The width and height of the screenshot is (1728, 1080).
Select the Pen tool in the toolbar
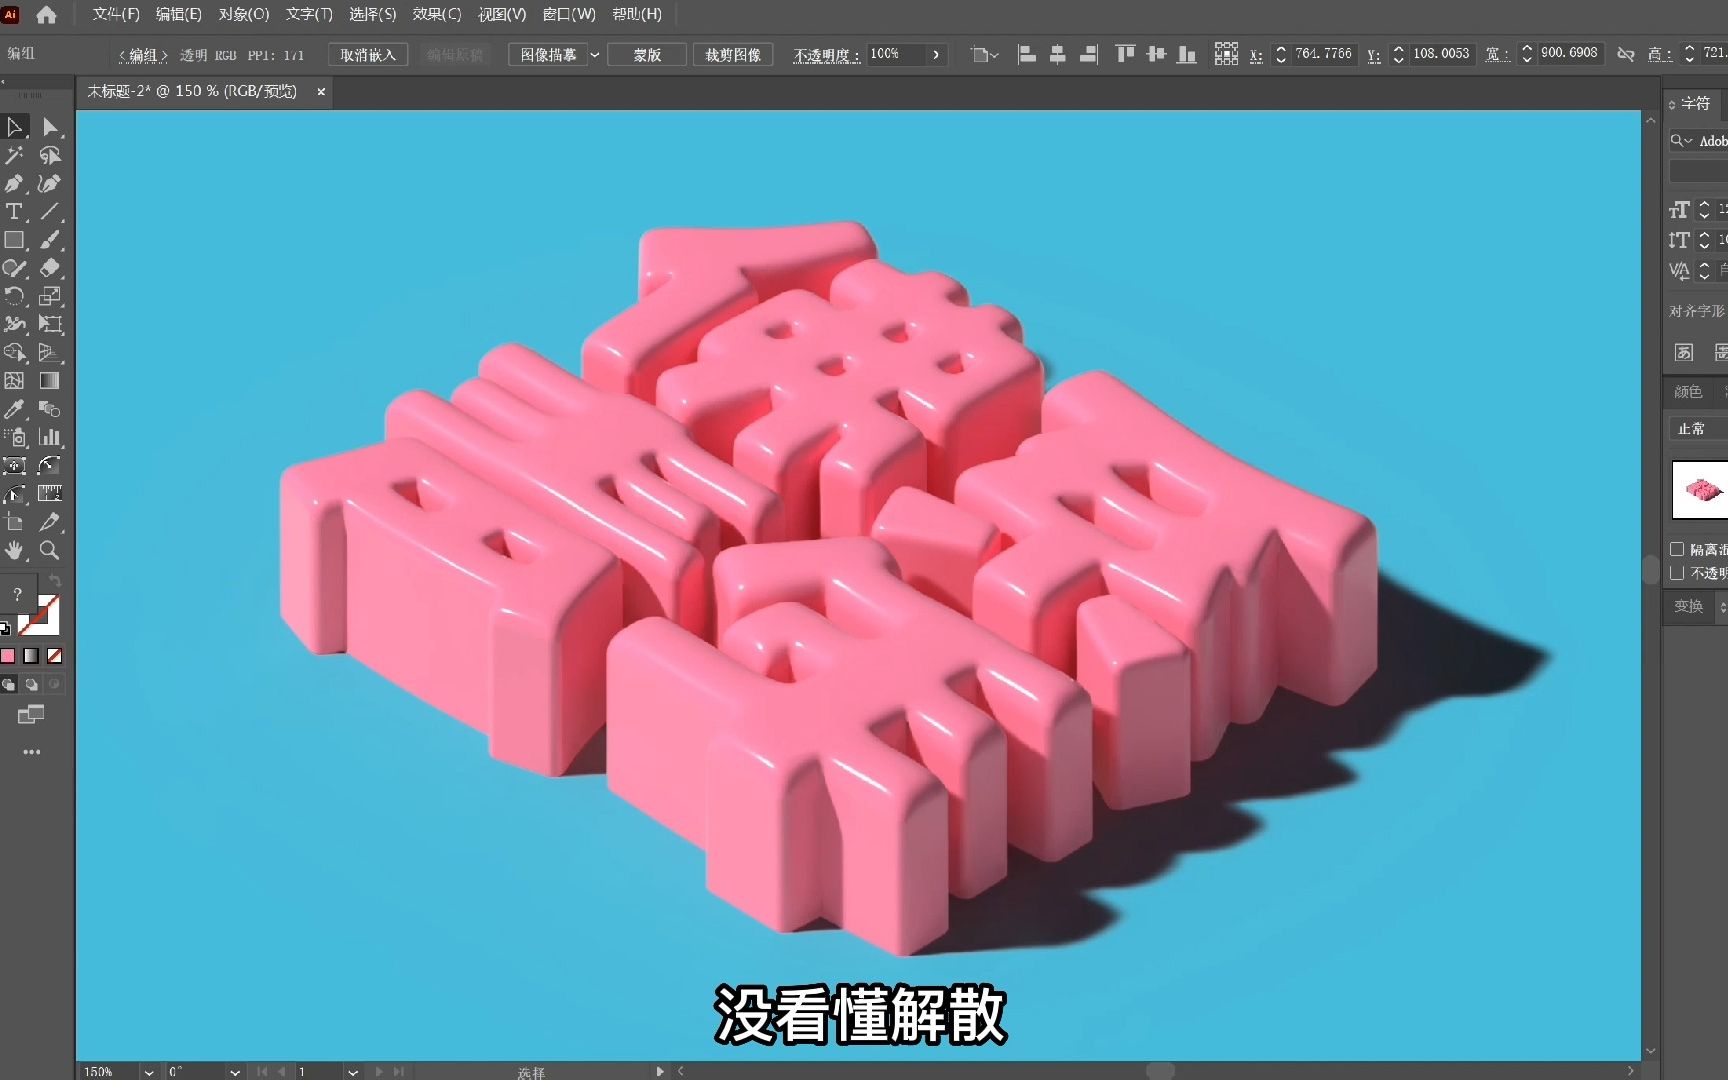pos(14,184)
